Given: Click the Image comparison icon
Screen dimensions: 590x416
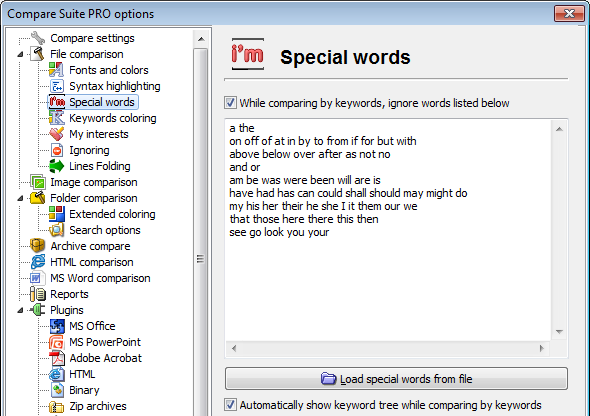Looking at the screenshot, I should pyautogui.click(x=38, y=182).
